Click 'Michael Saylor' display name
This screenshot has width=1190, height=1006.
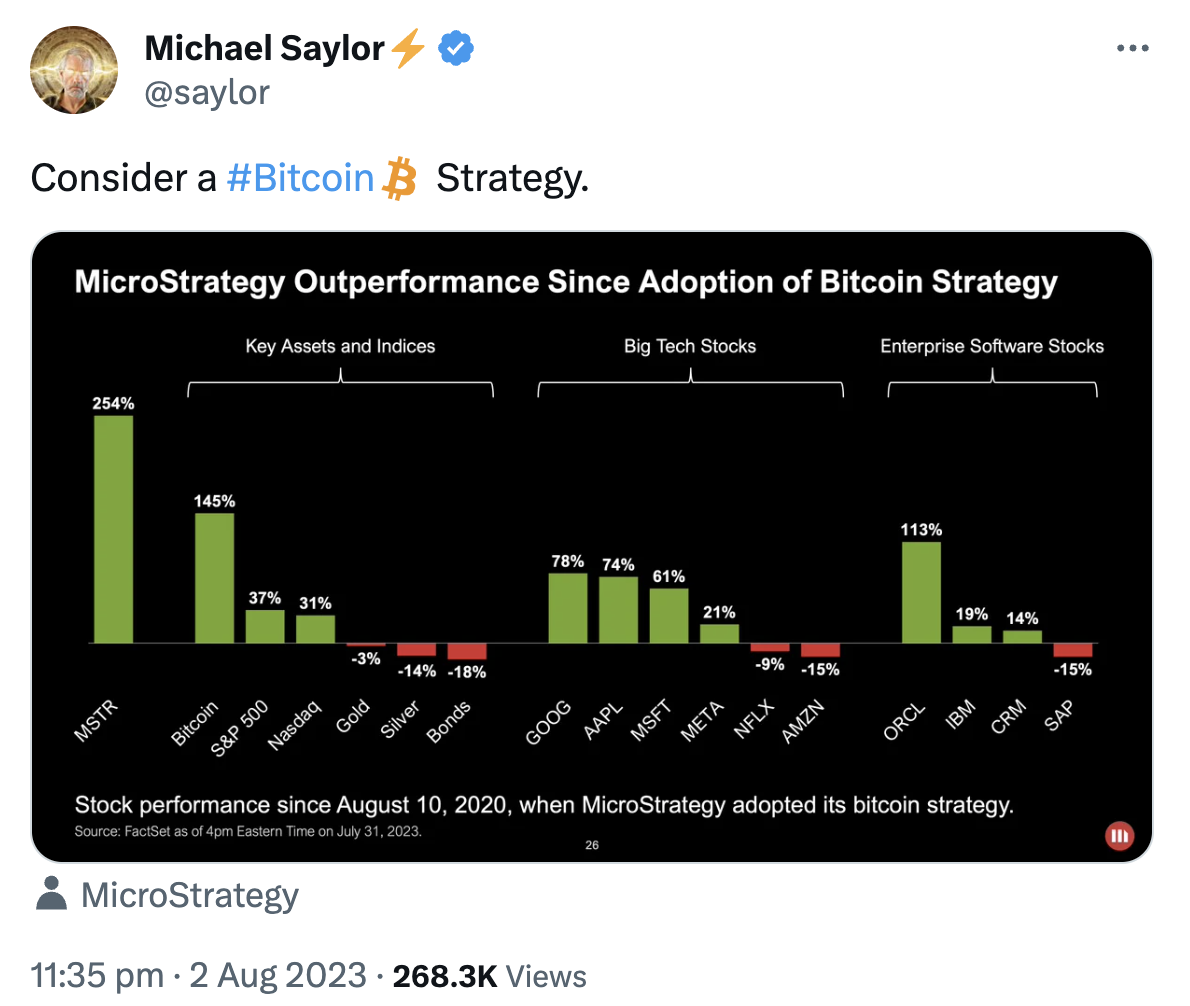[264, 47]
